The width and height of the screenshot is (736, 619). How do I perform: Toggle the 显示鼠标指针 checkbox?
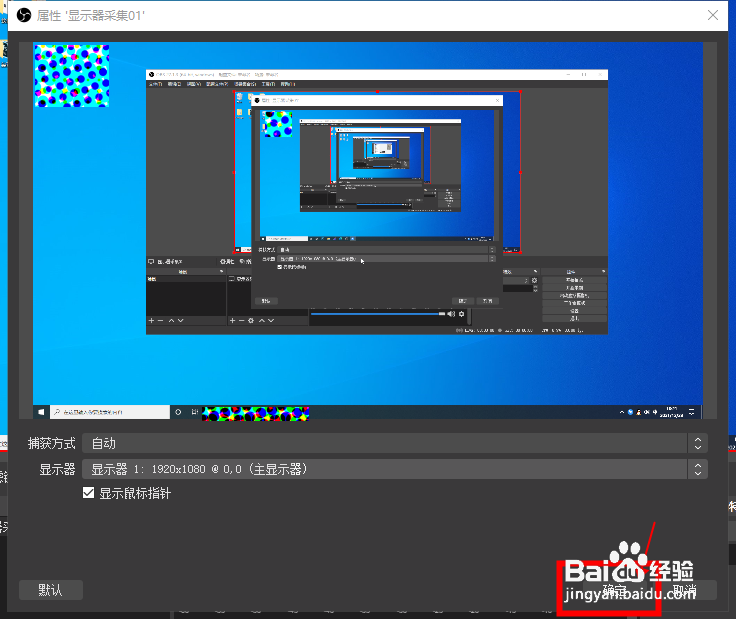click(88, 493)
